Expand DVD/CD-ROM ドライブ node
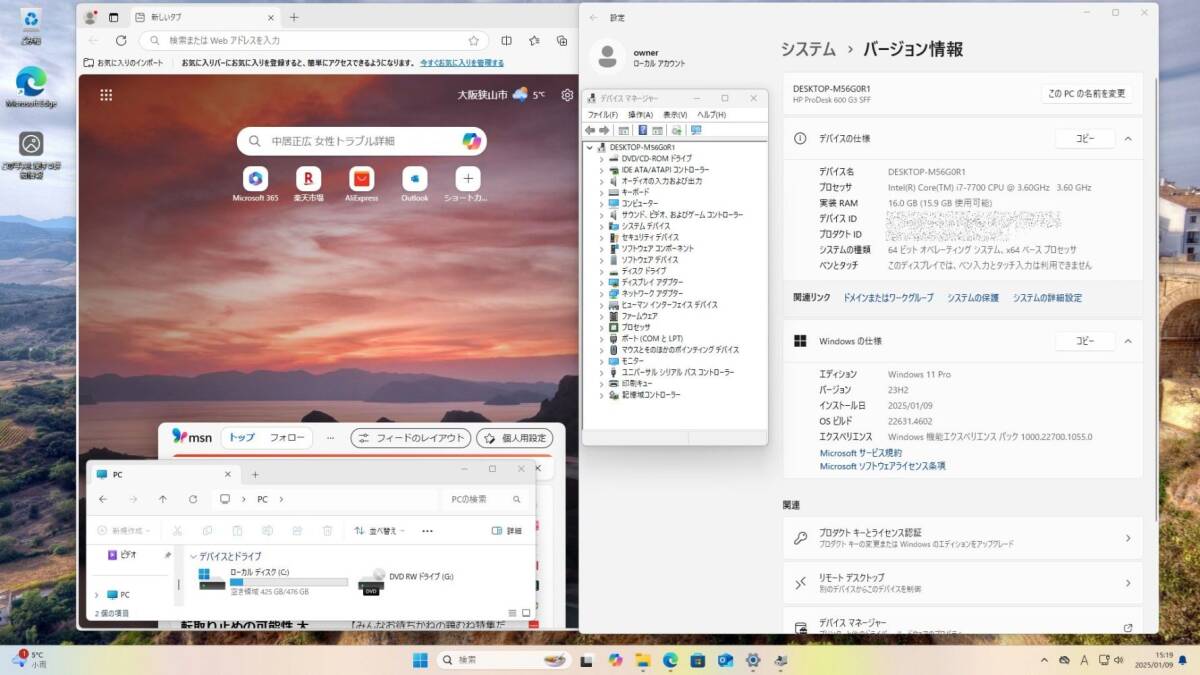Image resolution: width=1200 pixels, height=675 pixels. point(601,159)
